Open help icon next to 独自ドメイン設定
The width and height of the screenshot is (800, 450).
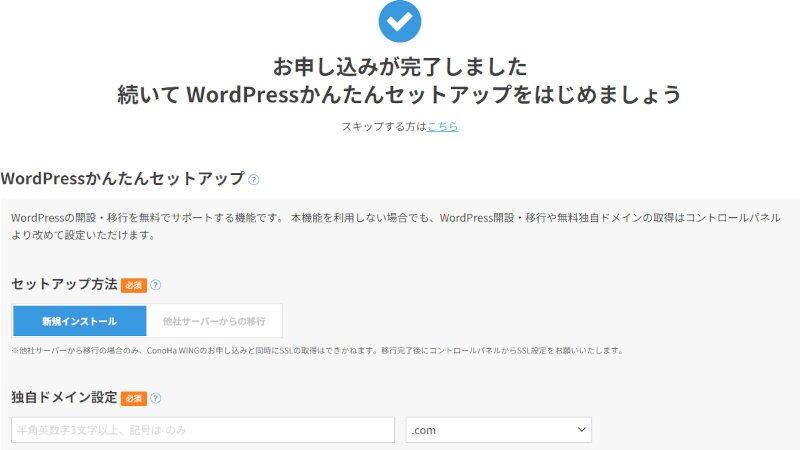(x=155, y=398)
